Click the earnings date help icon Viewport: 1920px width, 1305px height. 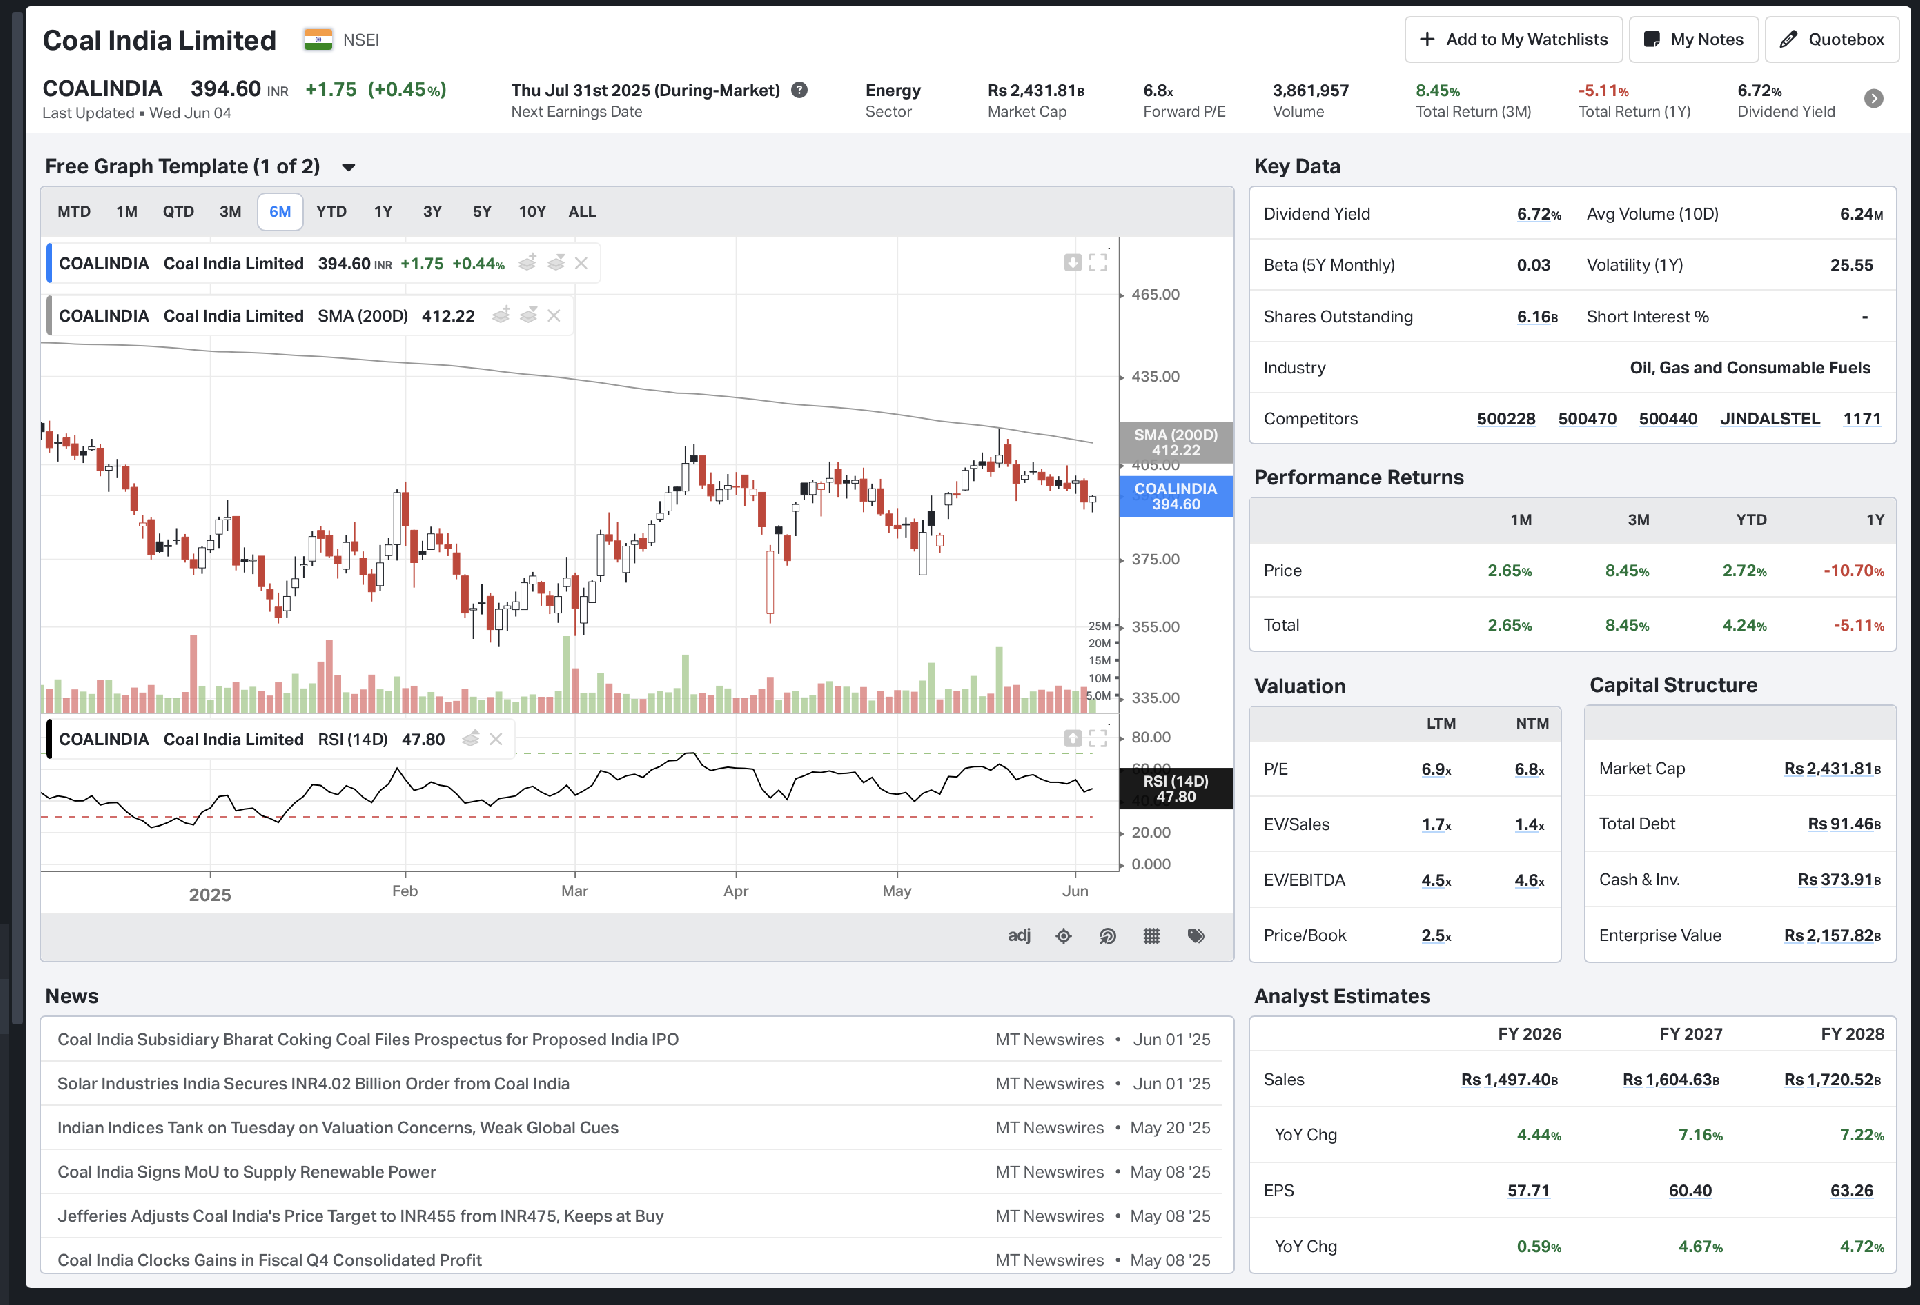[799, 90]
